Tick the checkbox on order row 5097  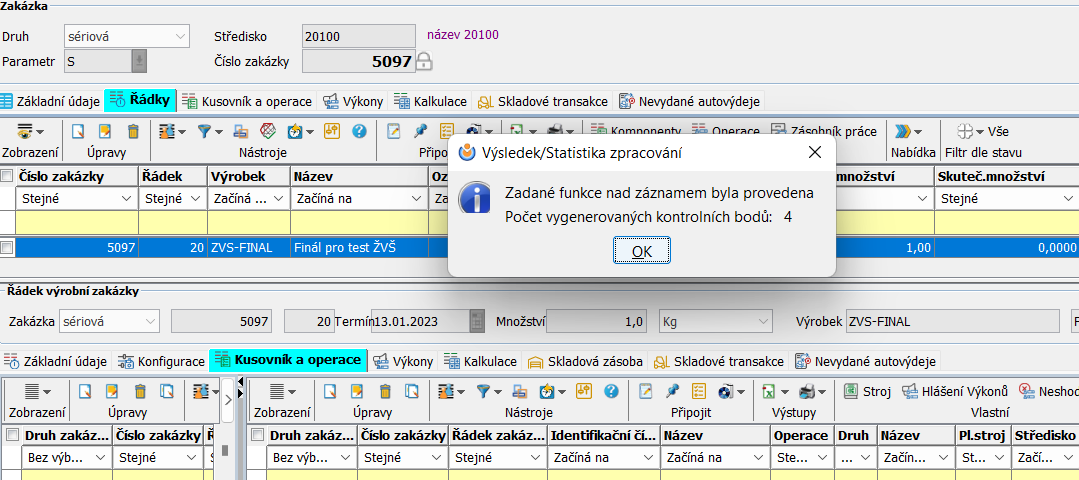[x=8, y=246]
